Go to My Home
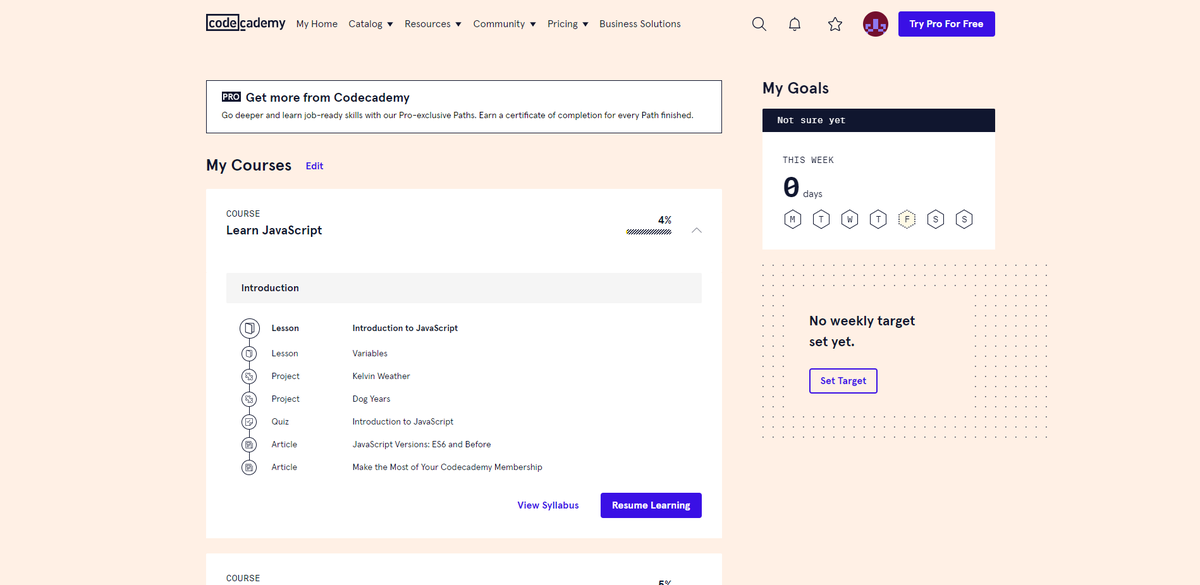The image size is (1200, 585). click(x=316, y=23)
